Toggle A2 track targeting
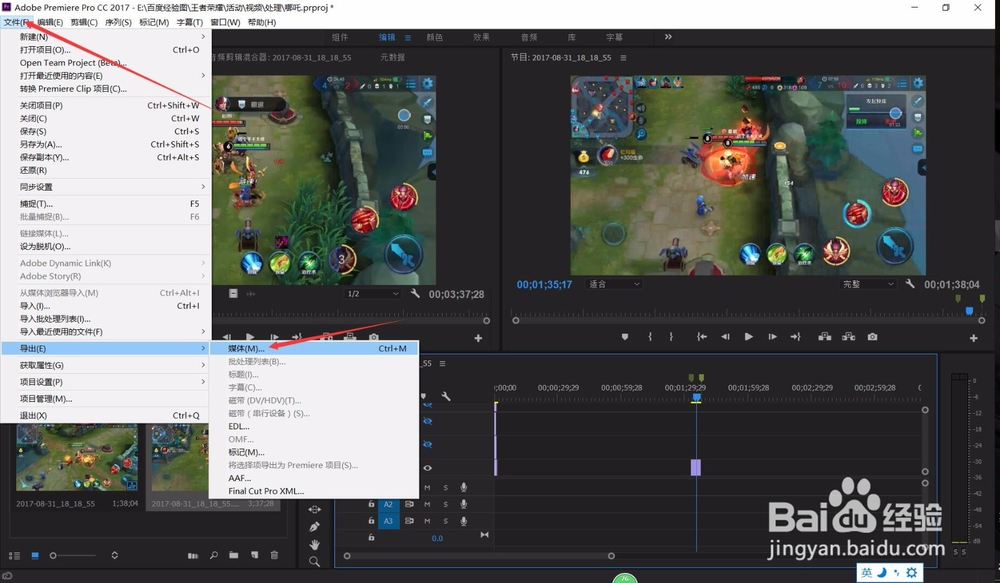Screen dimensions: 1000x583 (388, 504)
